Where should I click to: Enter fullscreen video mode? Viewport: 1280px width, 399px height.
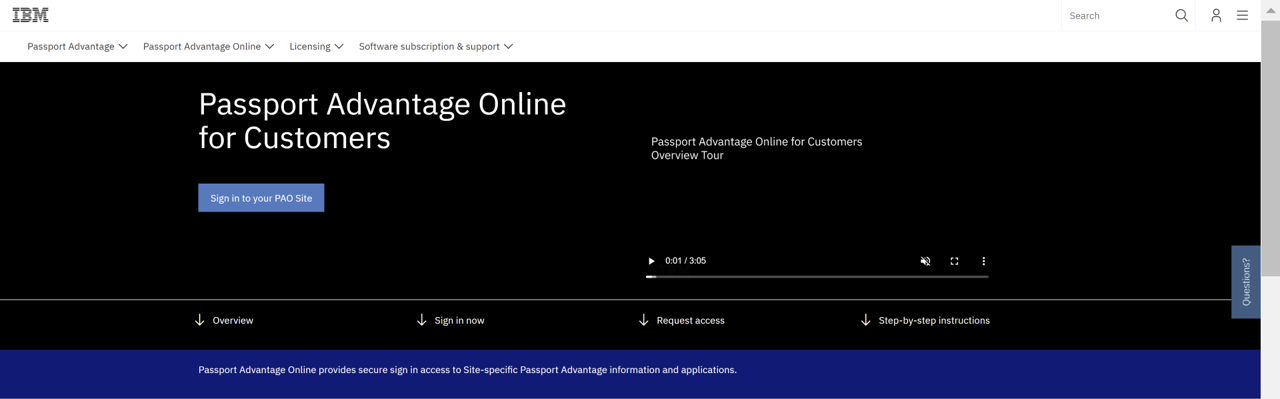pos(954,261)
